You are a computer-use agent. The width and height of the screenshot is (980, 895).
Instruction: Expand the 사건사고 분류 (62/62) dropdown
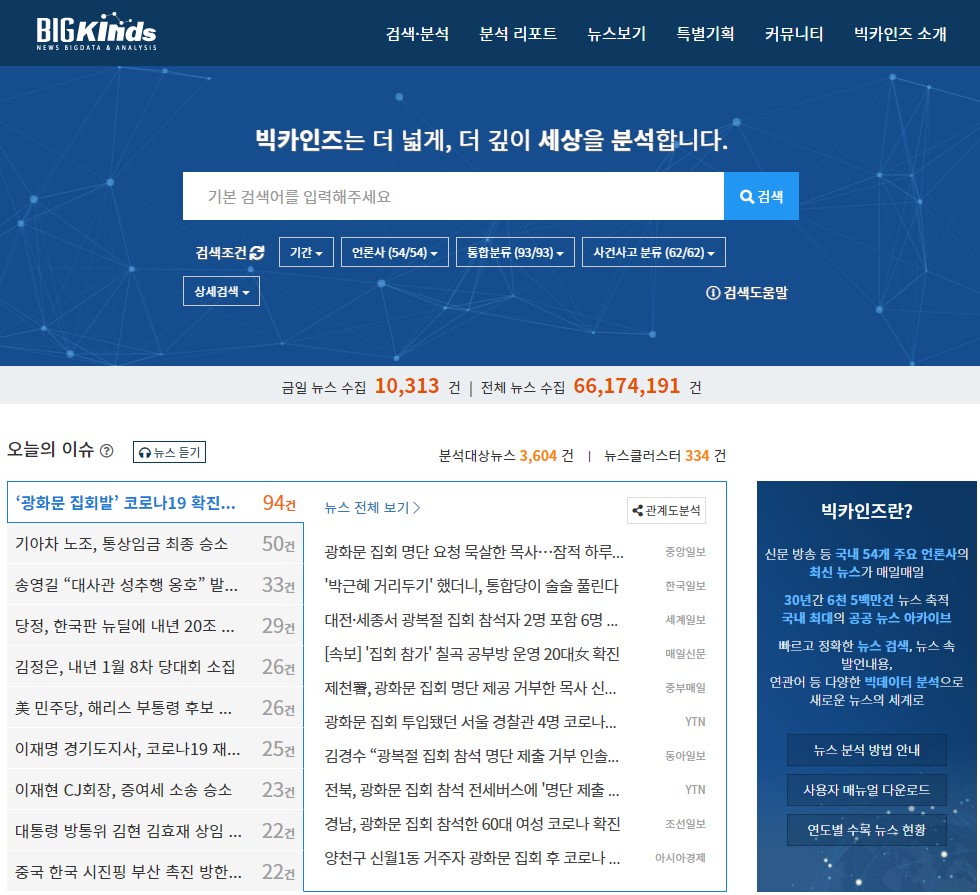click(654, 252)
